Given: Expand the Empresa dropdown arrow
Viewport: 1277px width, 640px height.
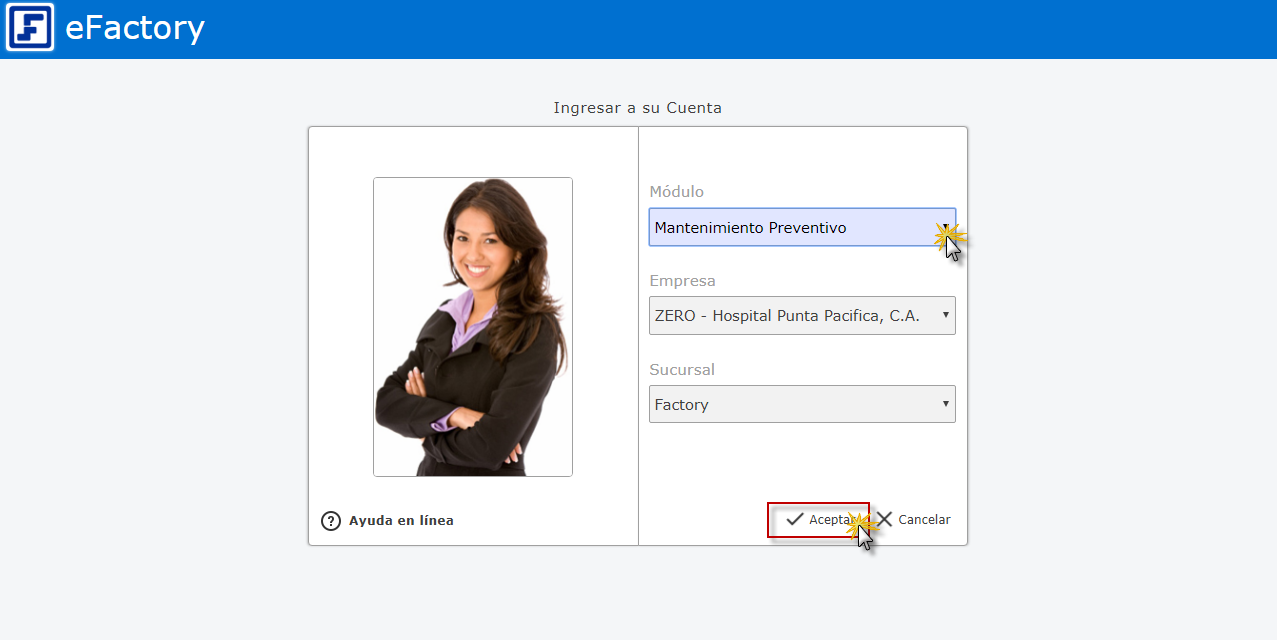Looking at the screenshot, I should 945,315.
